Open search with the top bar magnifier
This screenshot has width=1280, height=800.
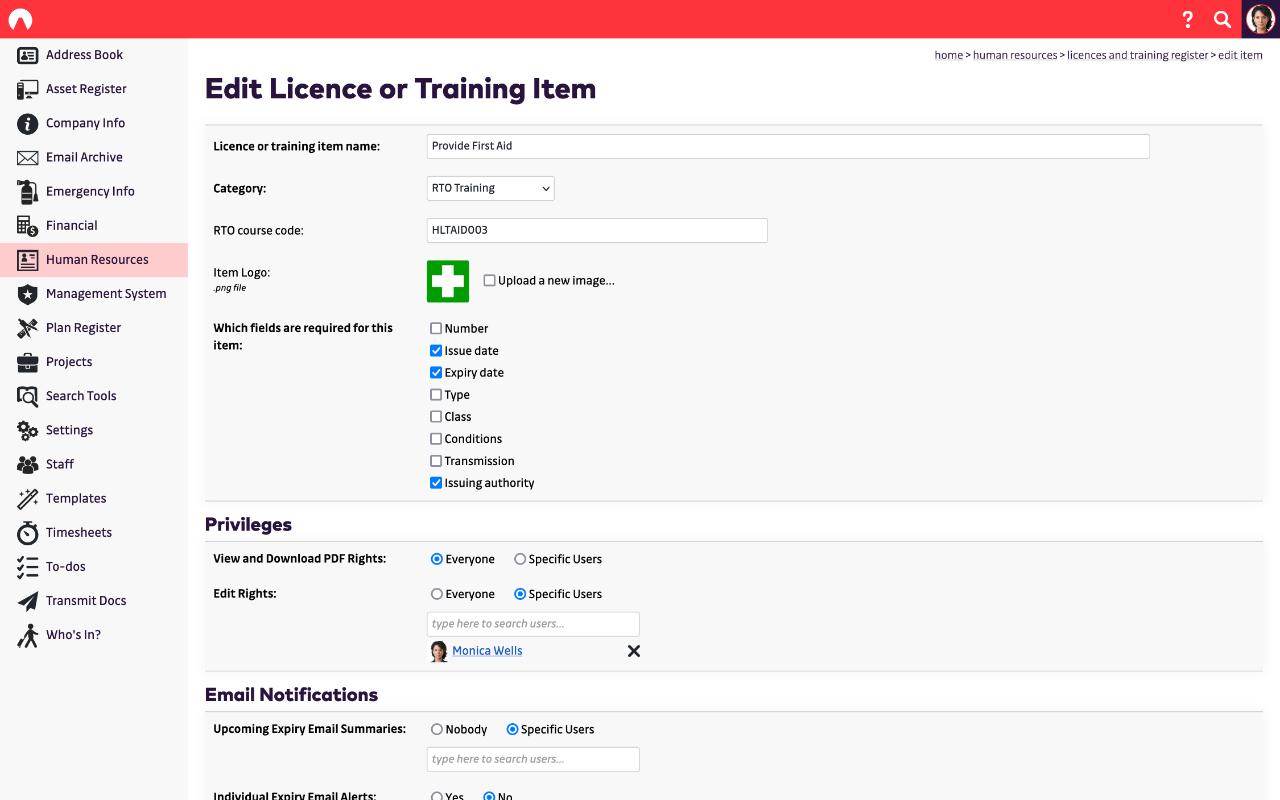click(x=1222, y=19)
